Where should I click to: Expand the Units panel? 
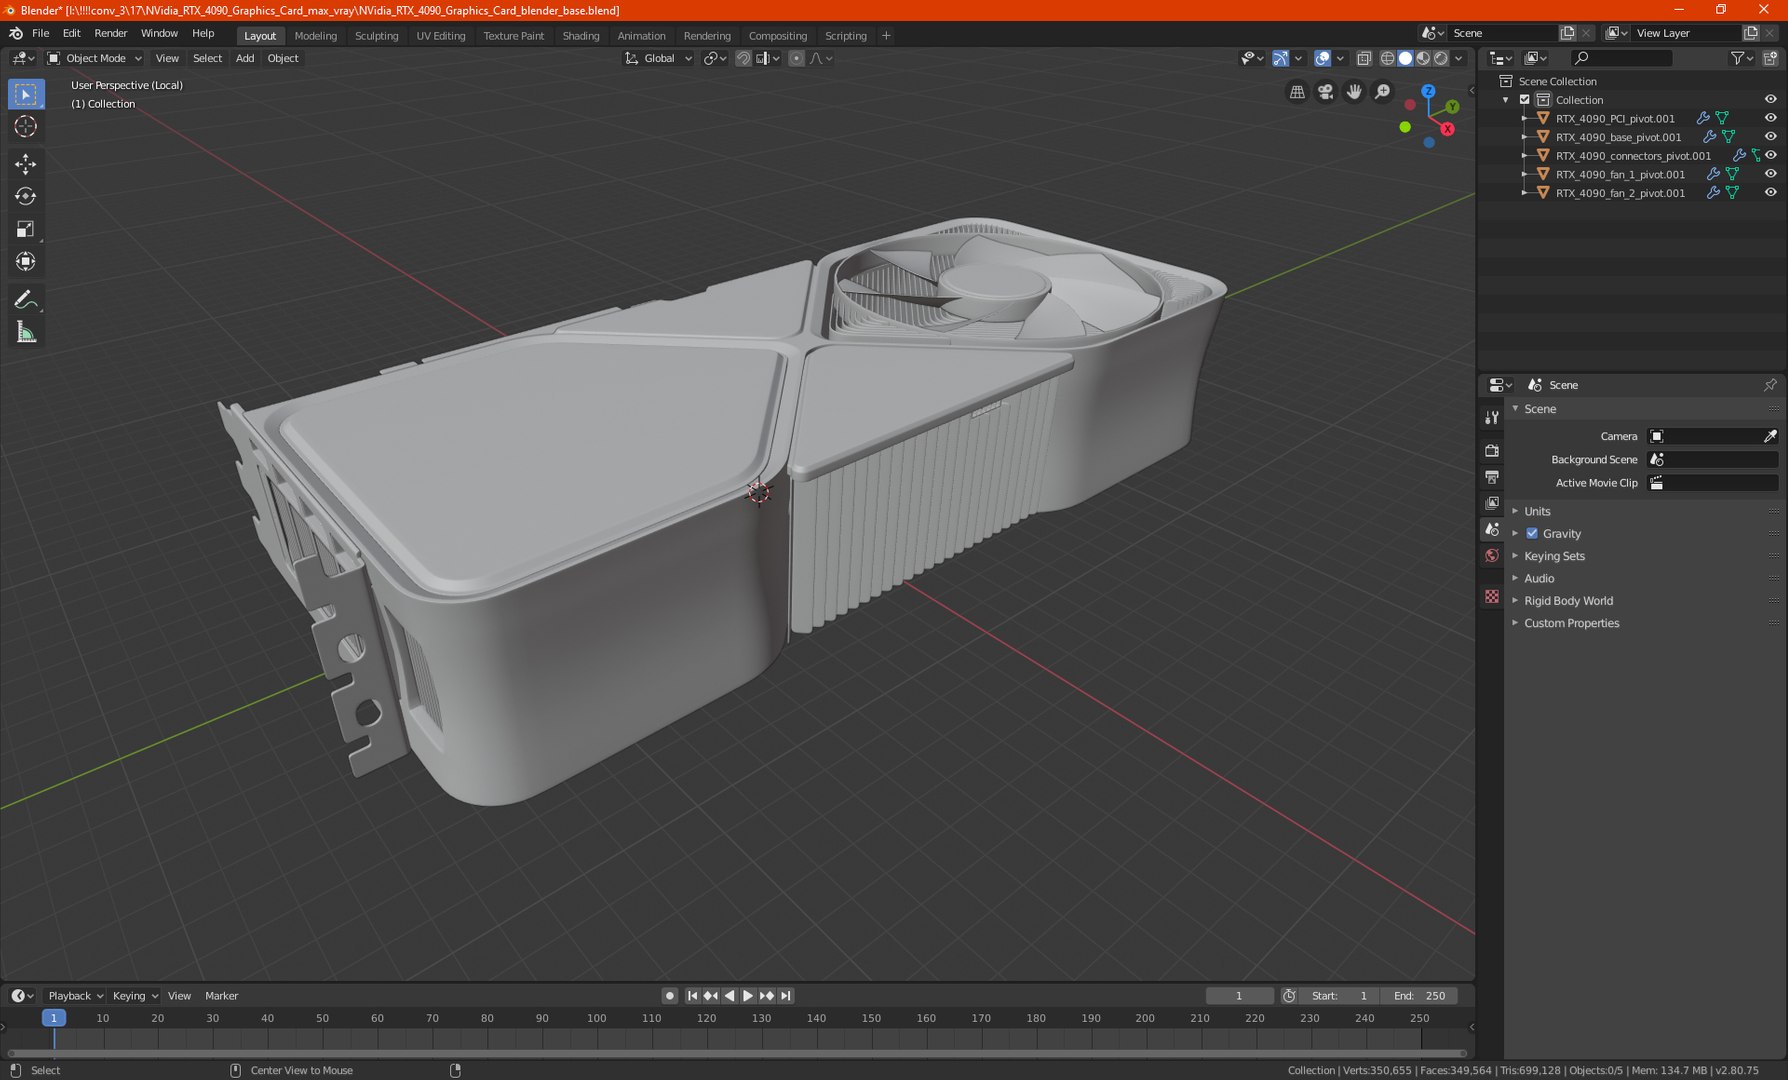tap(1537, 511)
